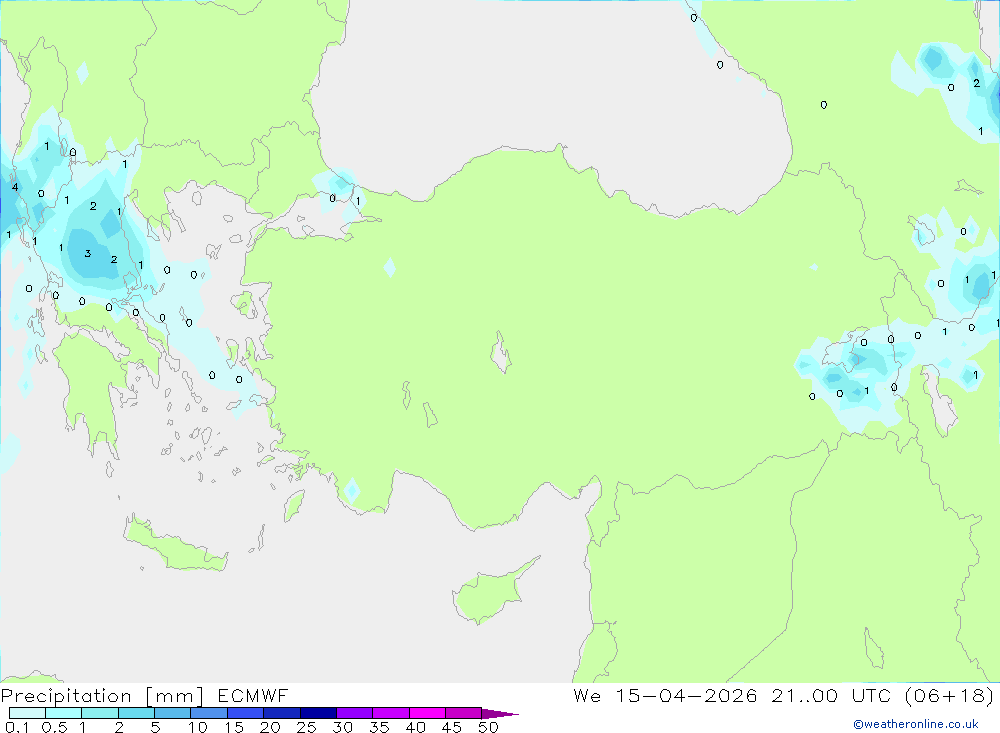1000x733 pixels.
Task: Select the 0.5–1 mm light cyan swatch
Action: [64, 713]
